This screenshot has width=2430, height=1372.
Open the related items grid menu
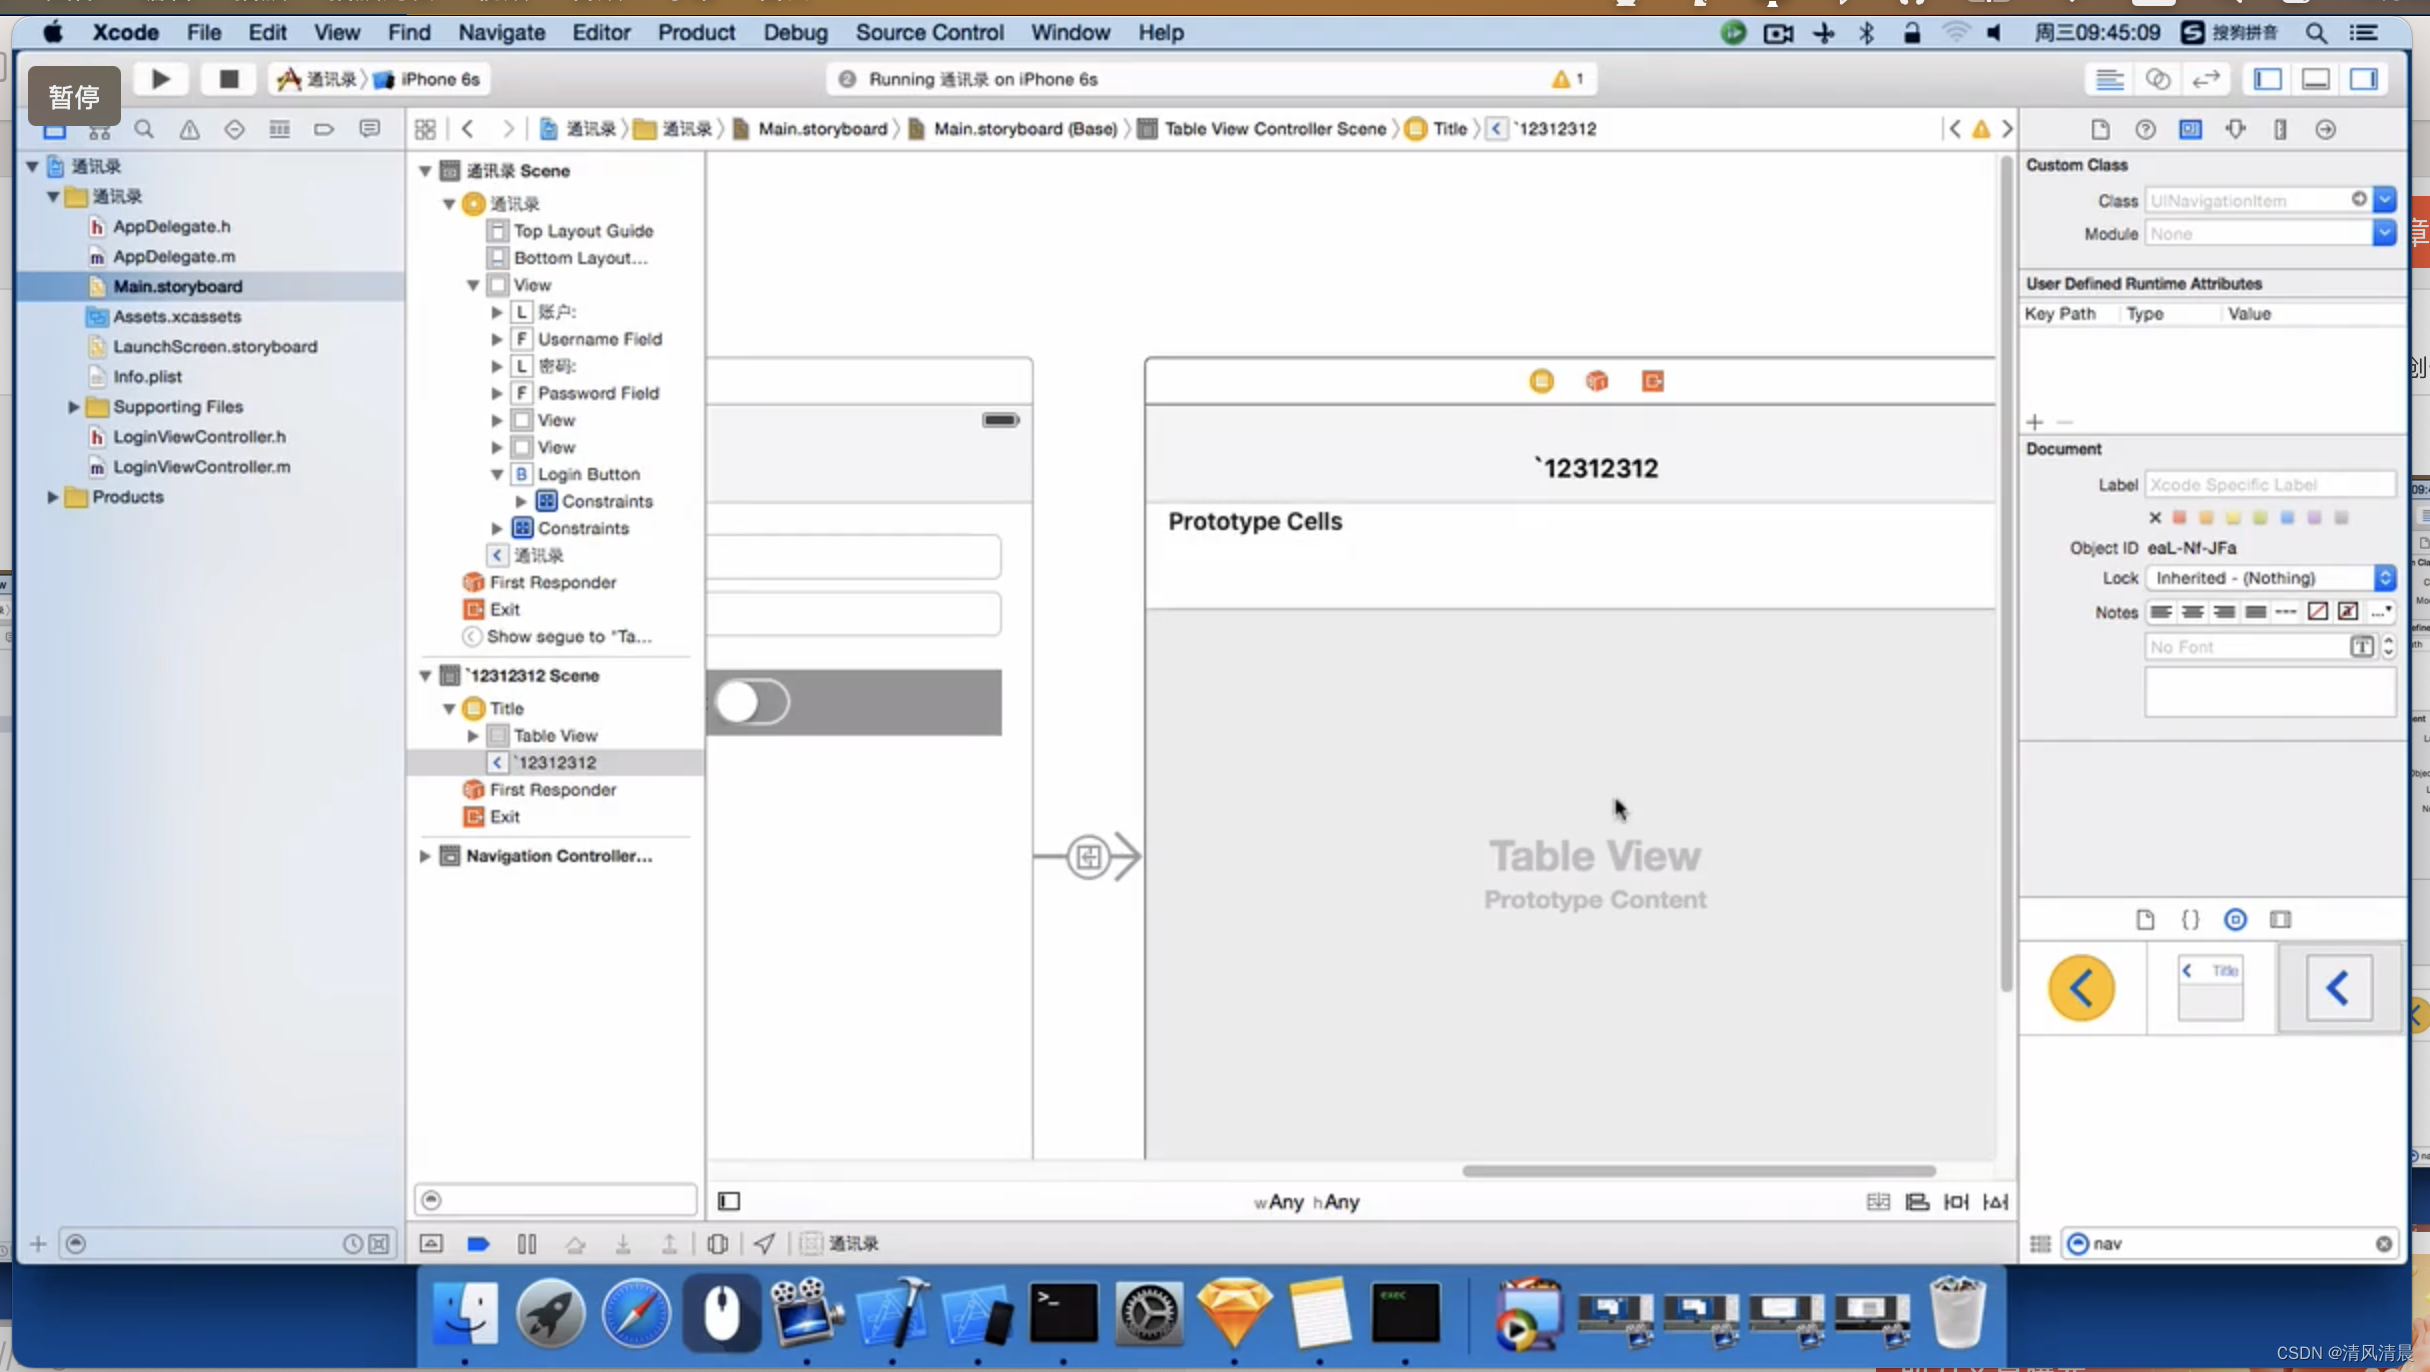(x=425, y=129)
